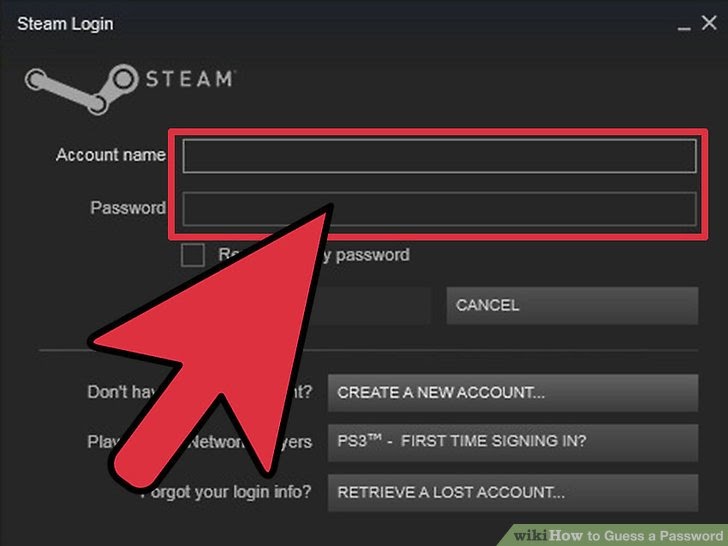Click the wikiHow watermark logo
The width and height of the screenshot is (728, 546).
click(x=531, y=536)
